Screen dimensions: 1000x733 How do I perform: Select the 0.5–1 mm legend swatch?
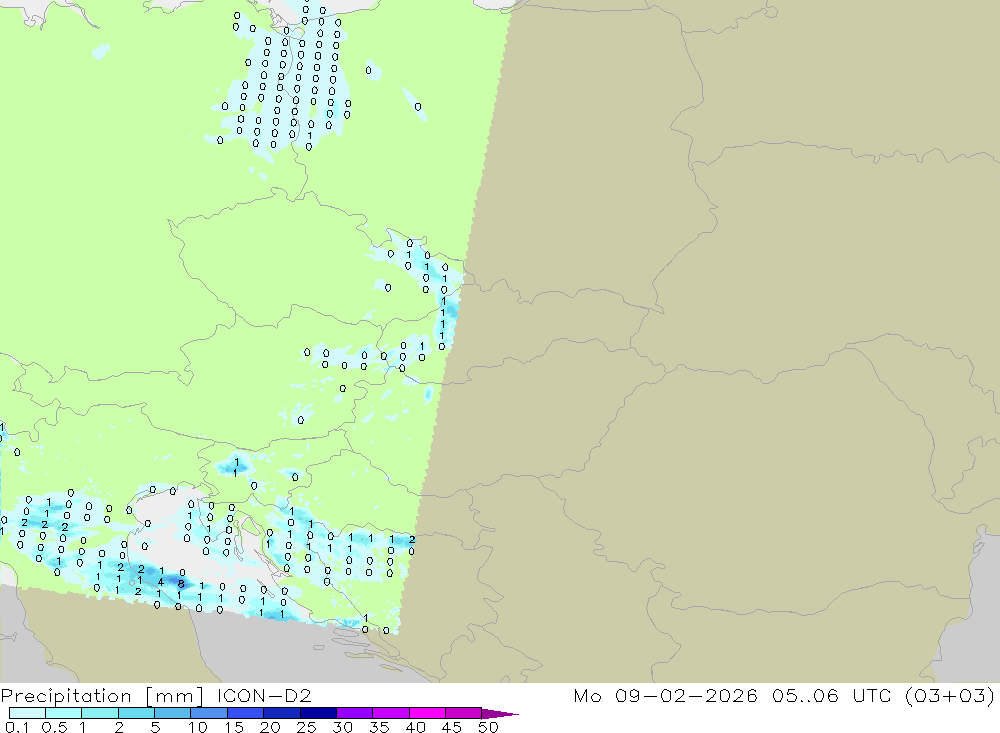(64, 713)
